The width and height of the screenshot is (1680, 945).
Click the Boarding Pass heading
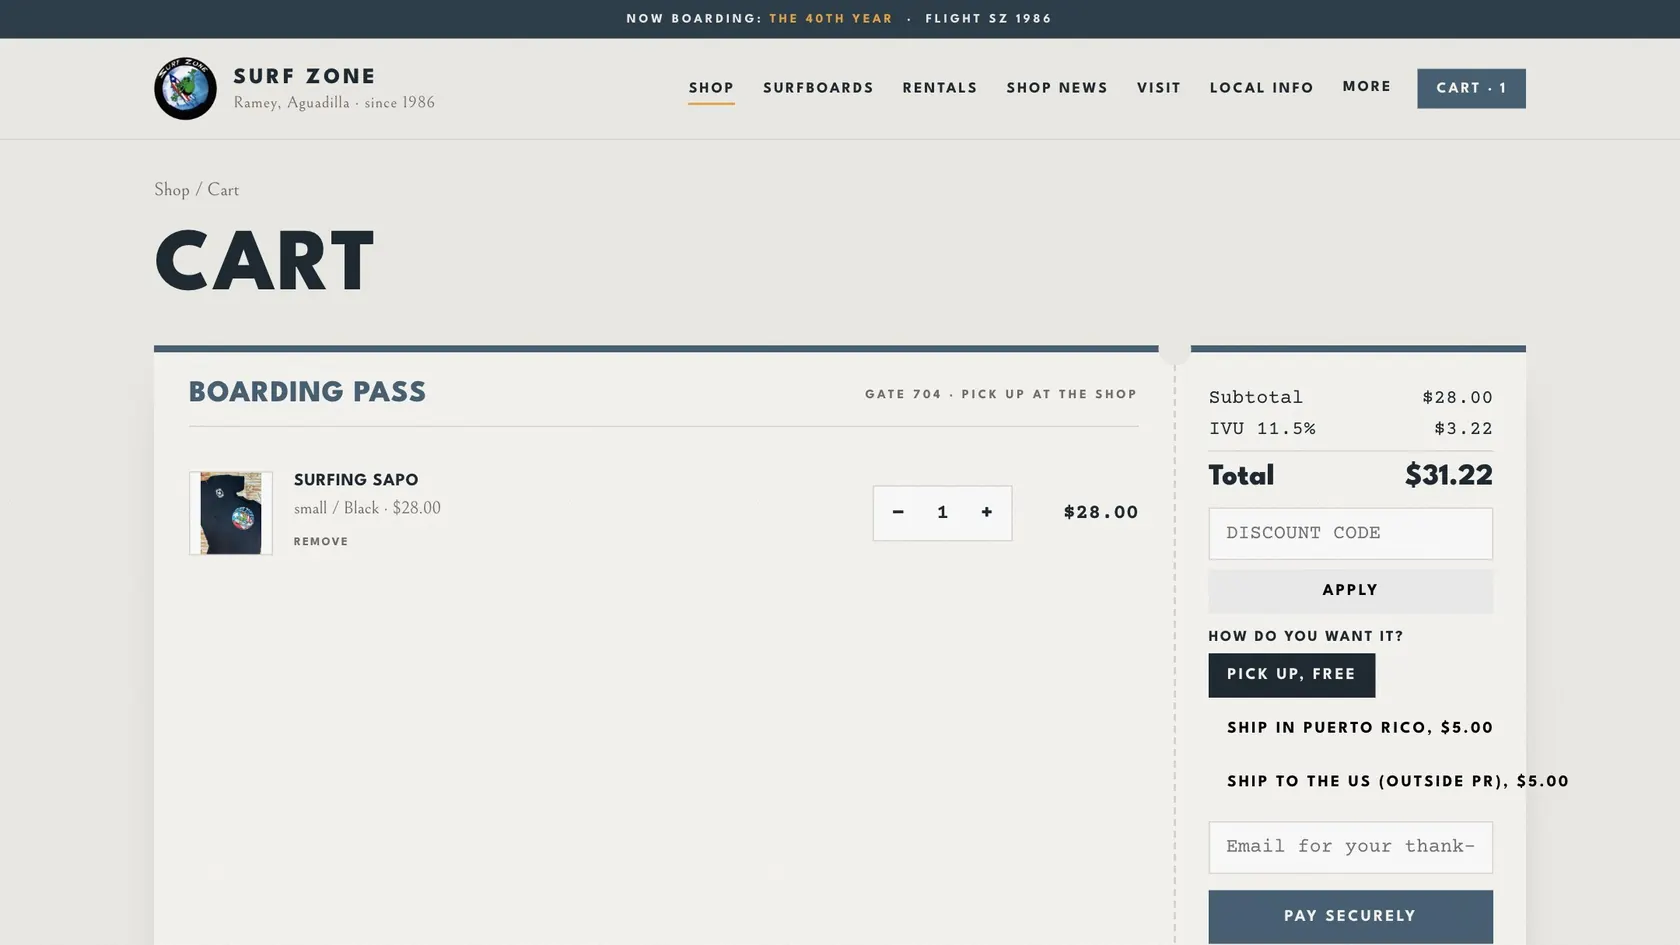pyautogui.click(x=307, y=392)
